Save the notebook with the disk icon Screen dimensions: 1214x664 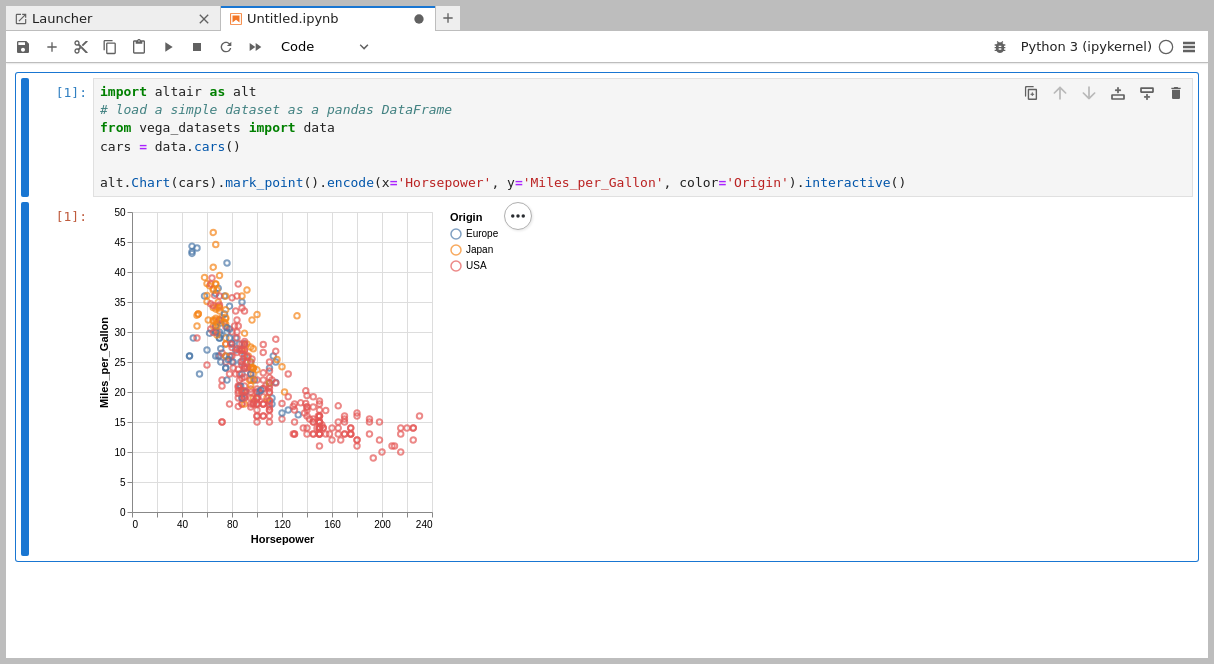pyautogui.click(x=23, y=47)
